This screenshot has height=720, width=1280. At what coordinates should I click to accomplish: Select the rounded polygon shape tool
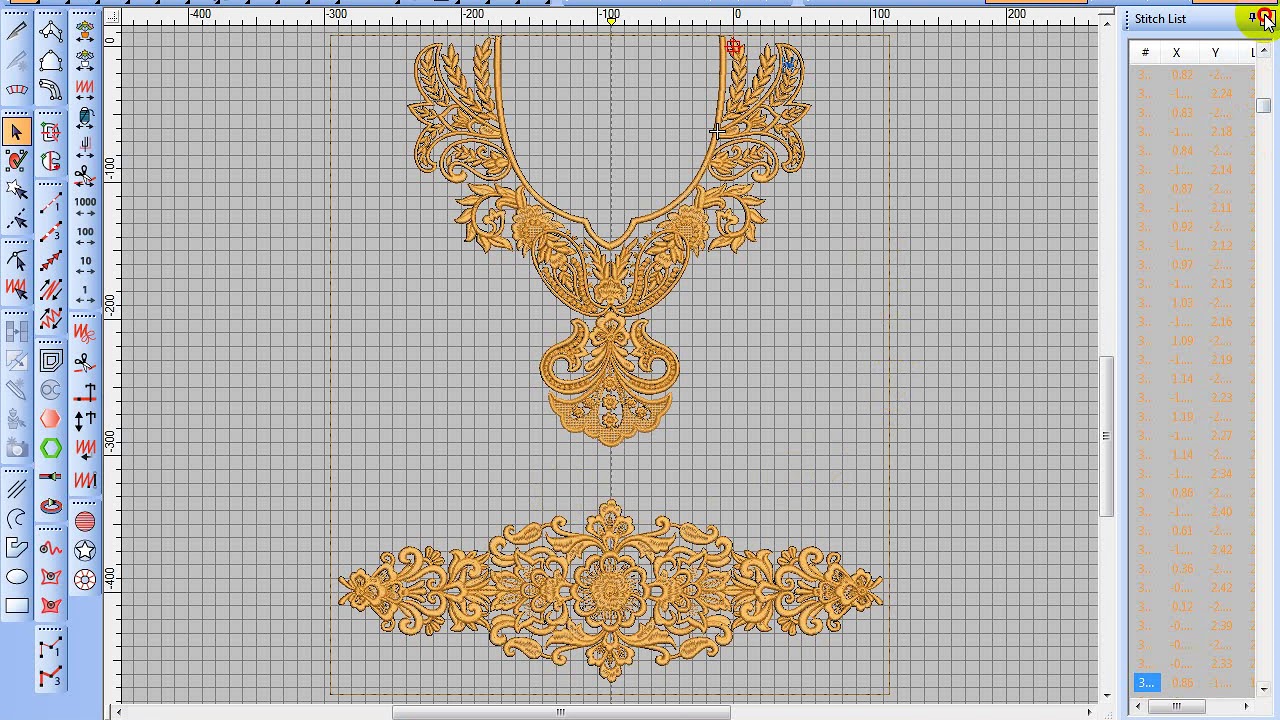pyautogui.click(x=51, y=61)
